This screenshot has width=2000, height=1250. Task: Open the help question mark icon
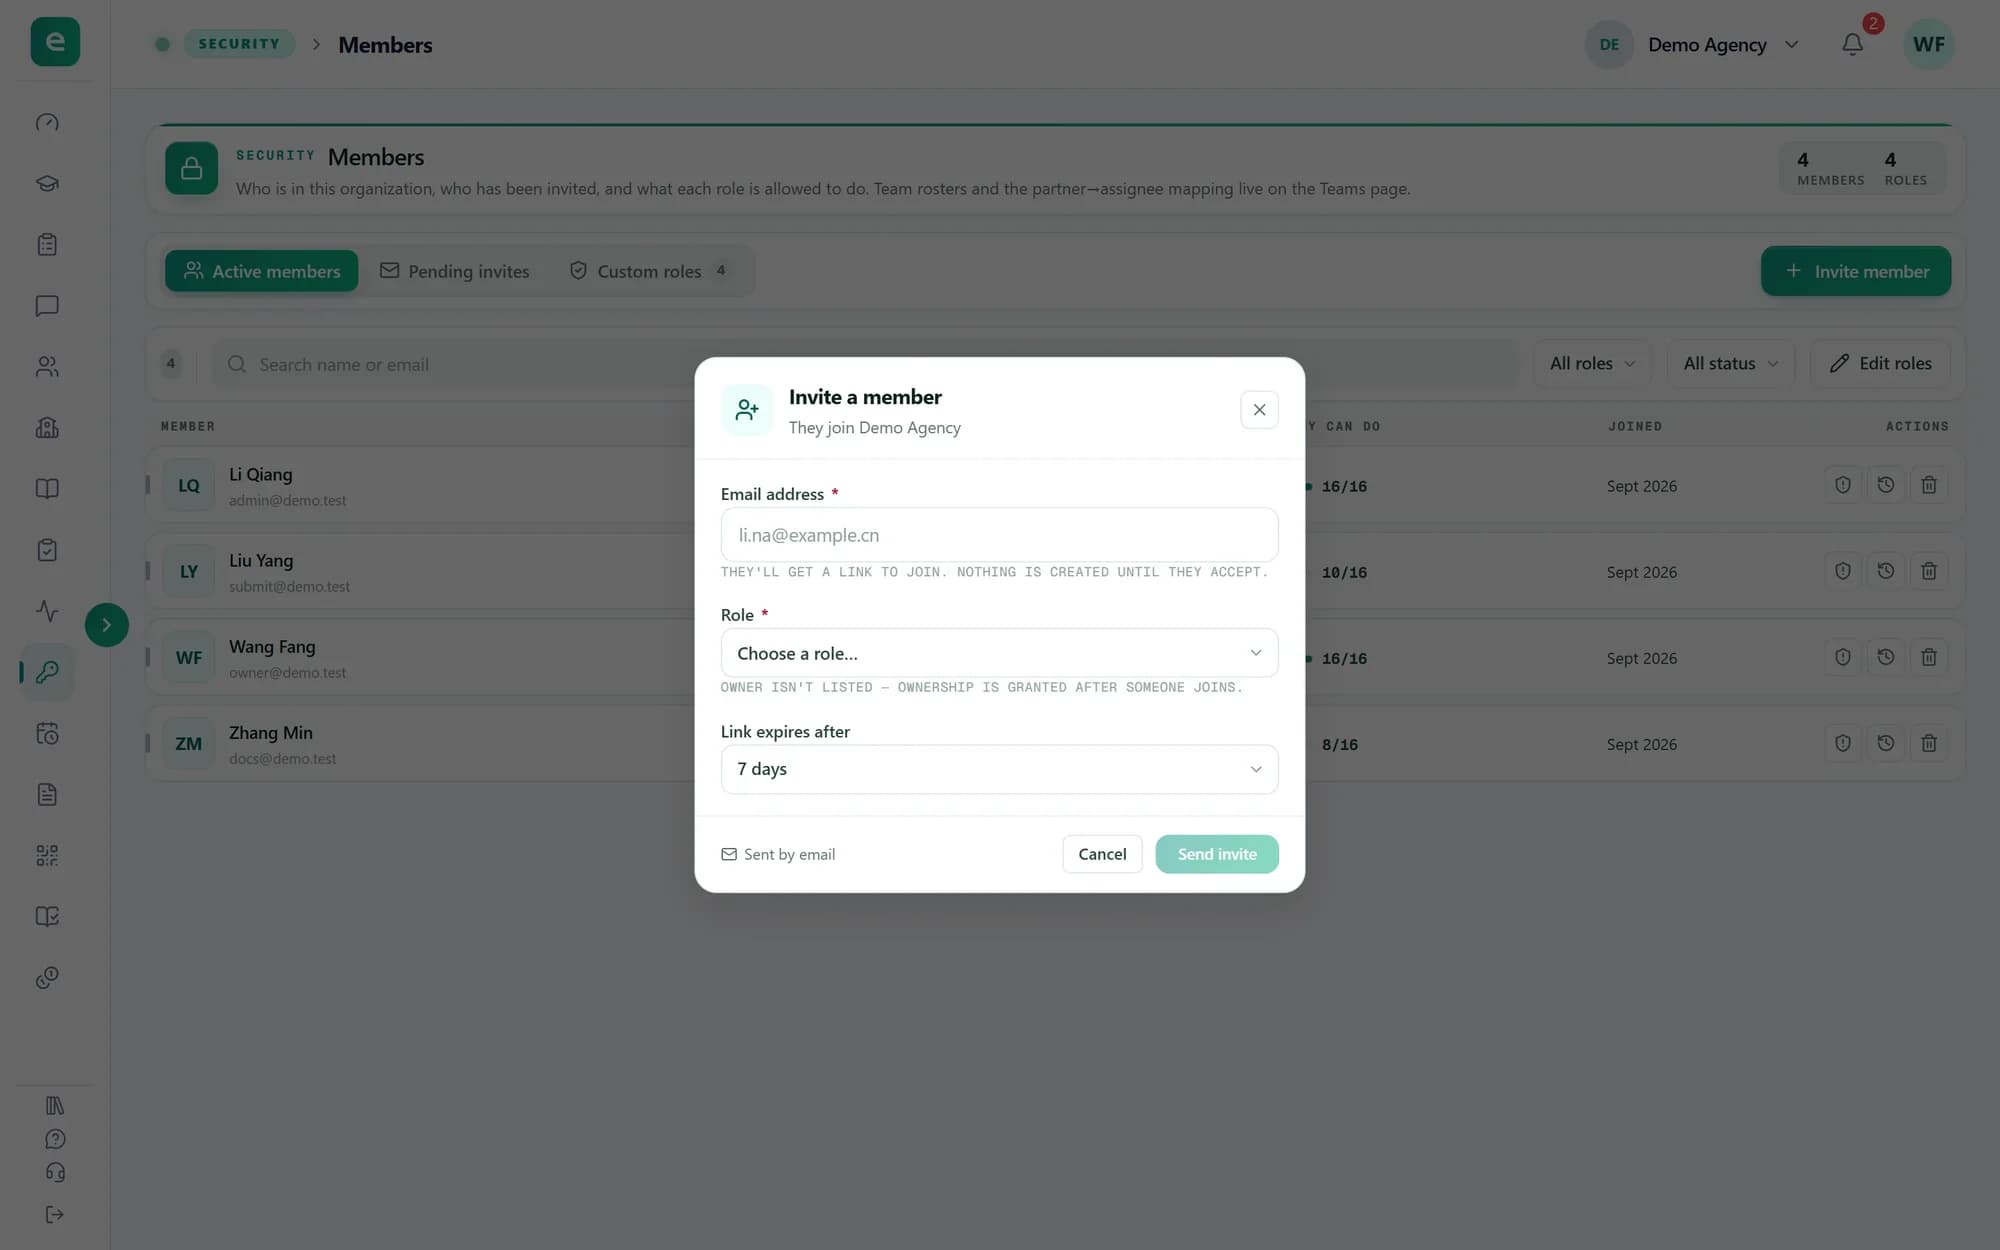click(55, 1139)
